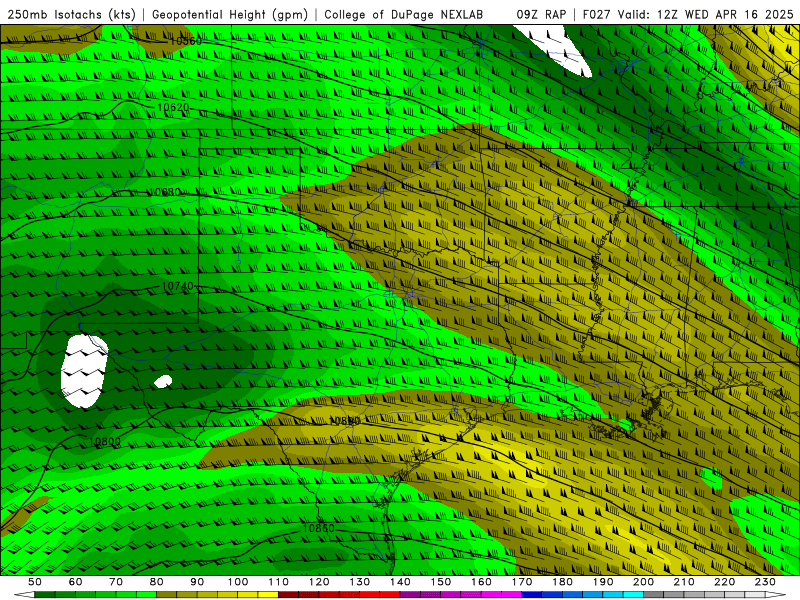Click the '250mb Isotachs (kts)' title text
The width and height of the screenshot is (800, 600).
[x=71, y=14]
